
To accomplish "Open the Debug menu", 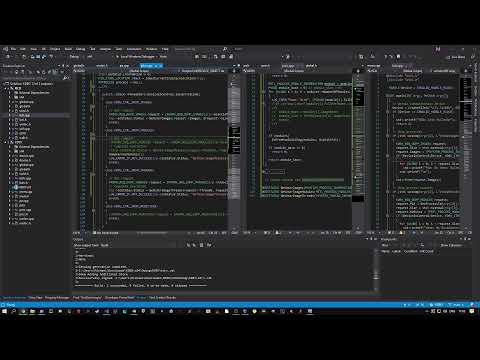I will 80,49.
